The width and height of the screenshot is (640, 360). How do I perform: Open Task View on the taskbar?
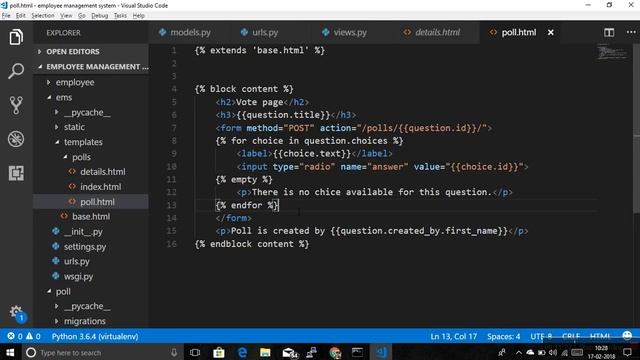195,352
